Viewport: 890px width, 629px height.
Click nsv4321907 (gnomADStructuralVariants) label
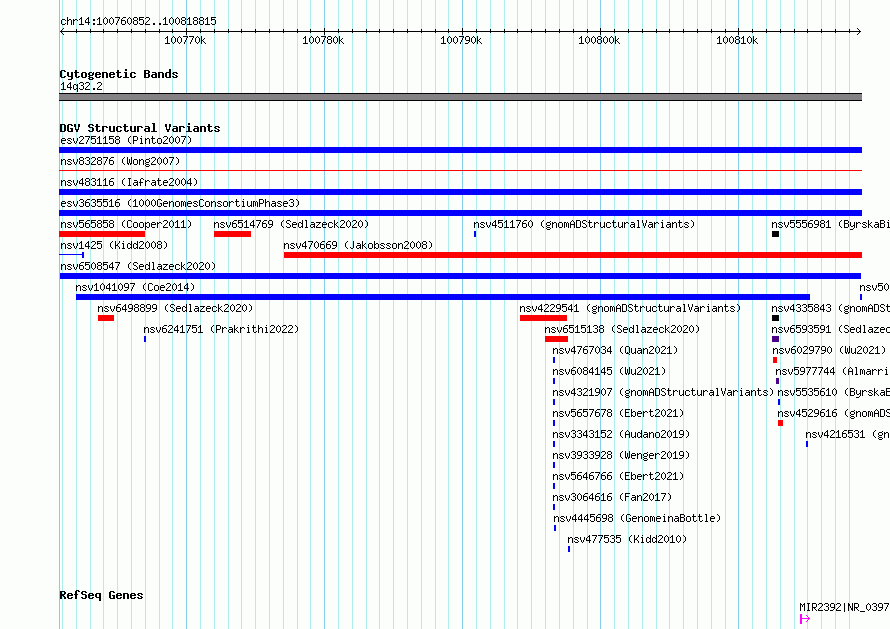tap(663, 392)
